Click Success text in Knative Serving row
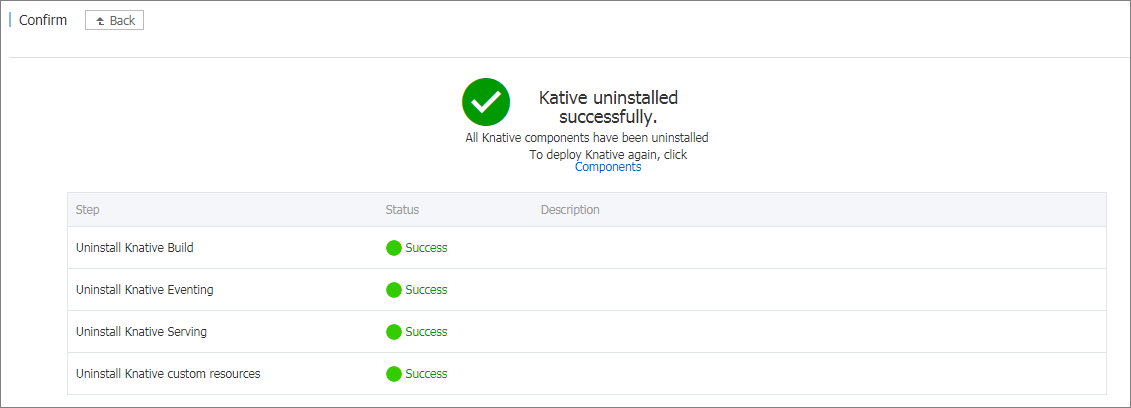 (426, 332)
